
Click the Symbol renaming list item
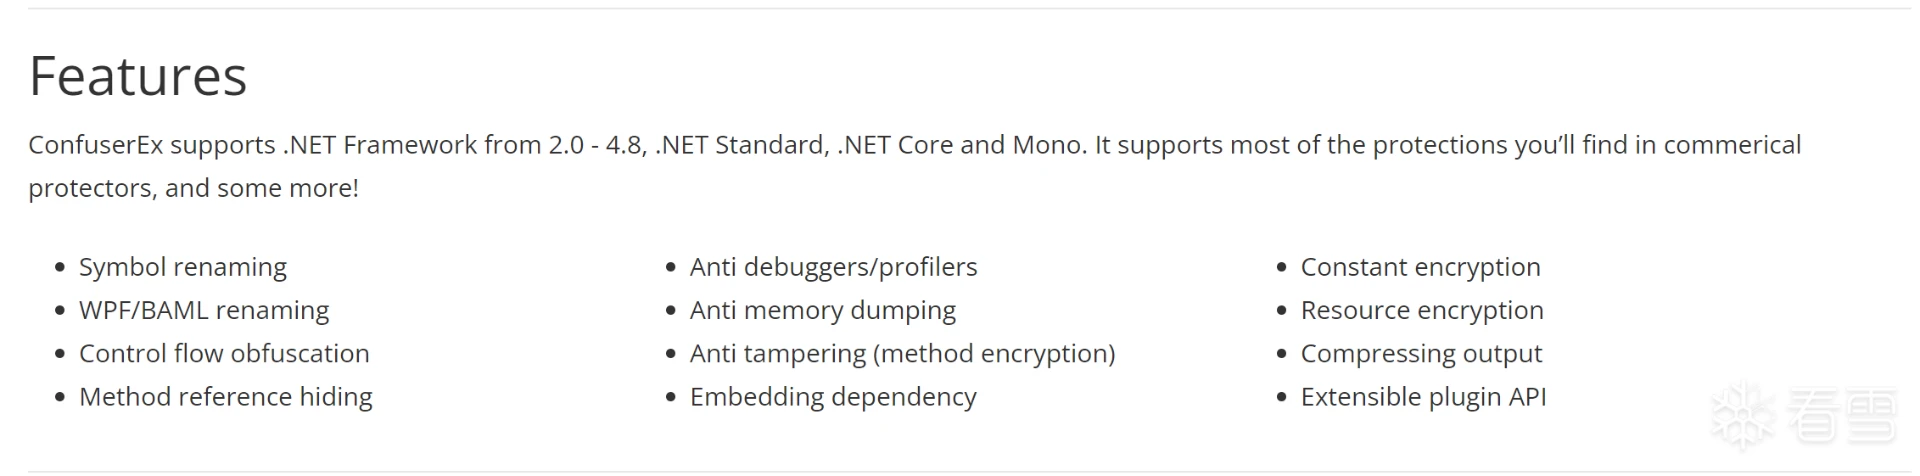[183, 267]
